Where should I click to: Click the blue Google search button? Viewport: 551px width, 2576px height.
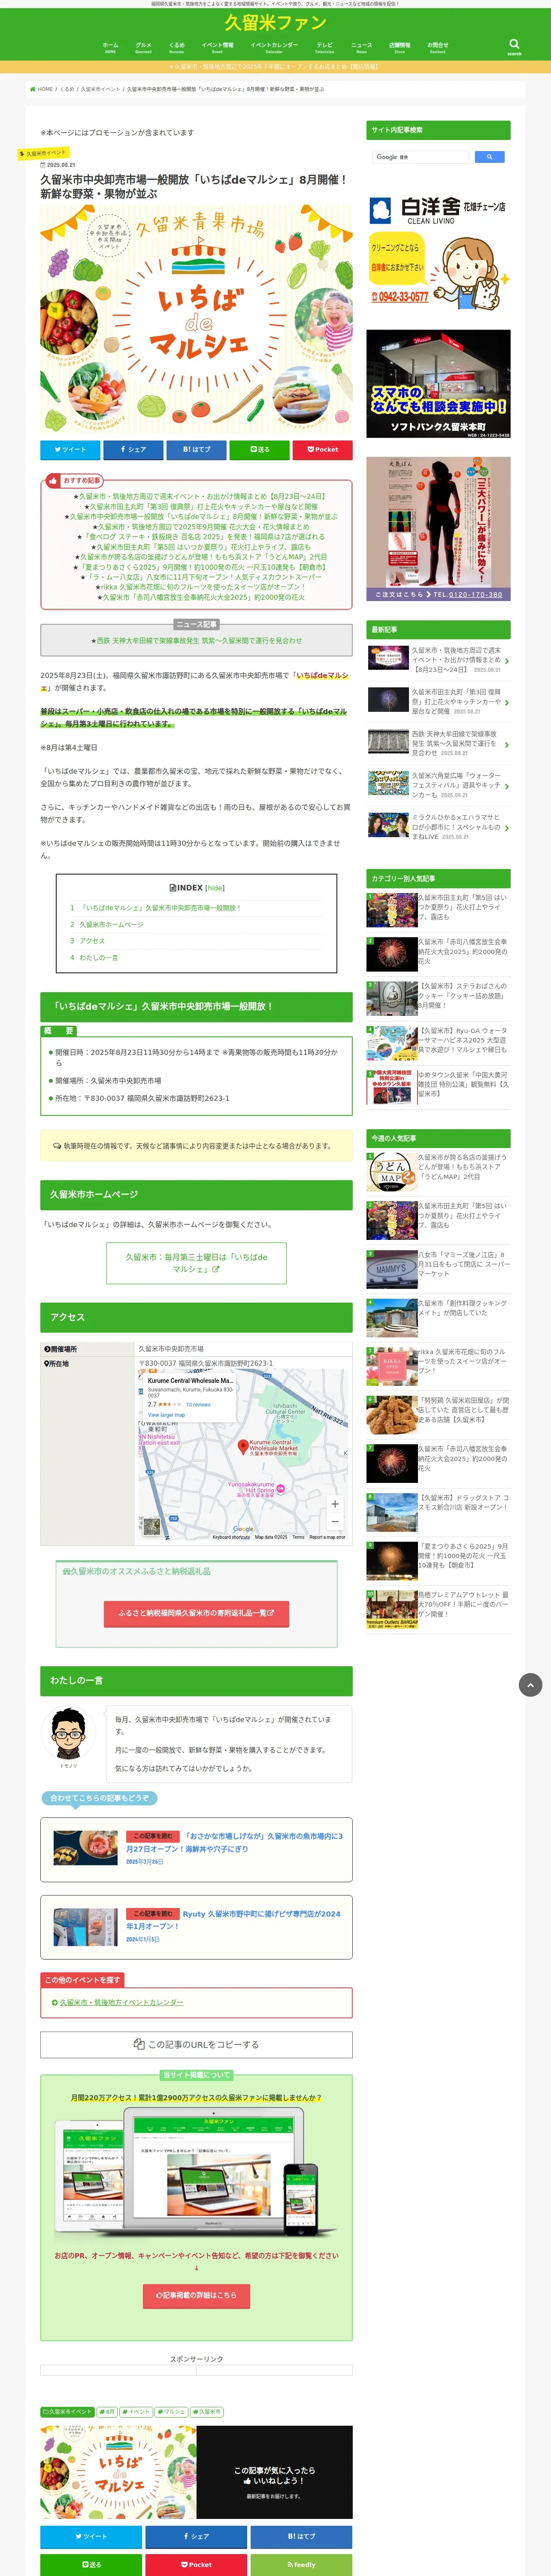pyautogui.click(x=489, y=157)
